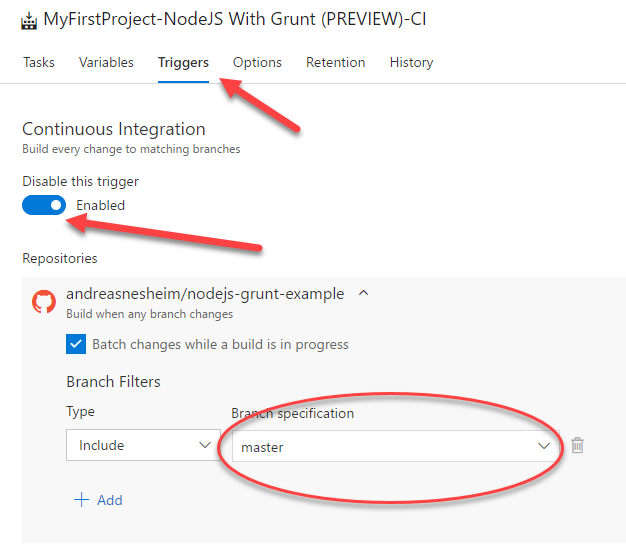Click the Build when any branch changes text

pyautogui.click(x=149, y=314)
